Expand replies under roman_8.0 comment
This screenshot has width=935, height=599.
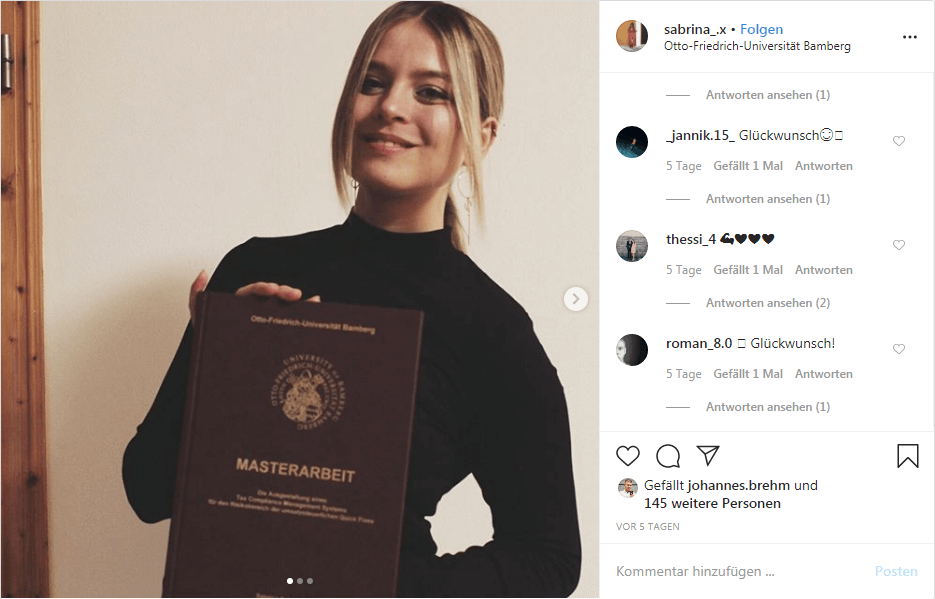(767, 407)
